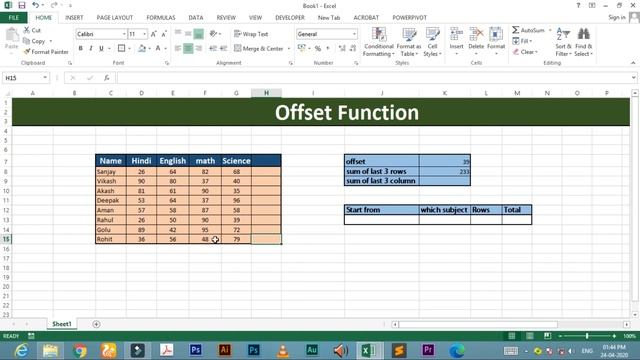
Task: Expand the Font dialog launcher
Action: click(167, 63)
